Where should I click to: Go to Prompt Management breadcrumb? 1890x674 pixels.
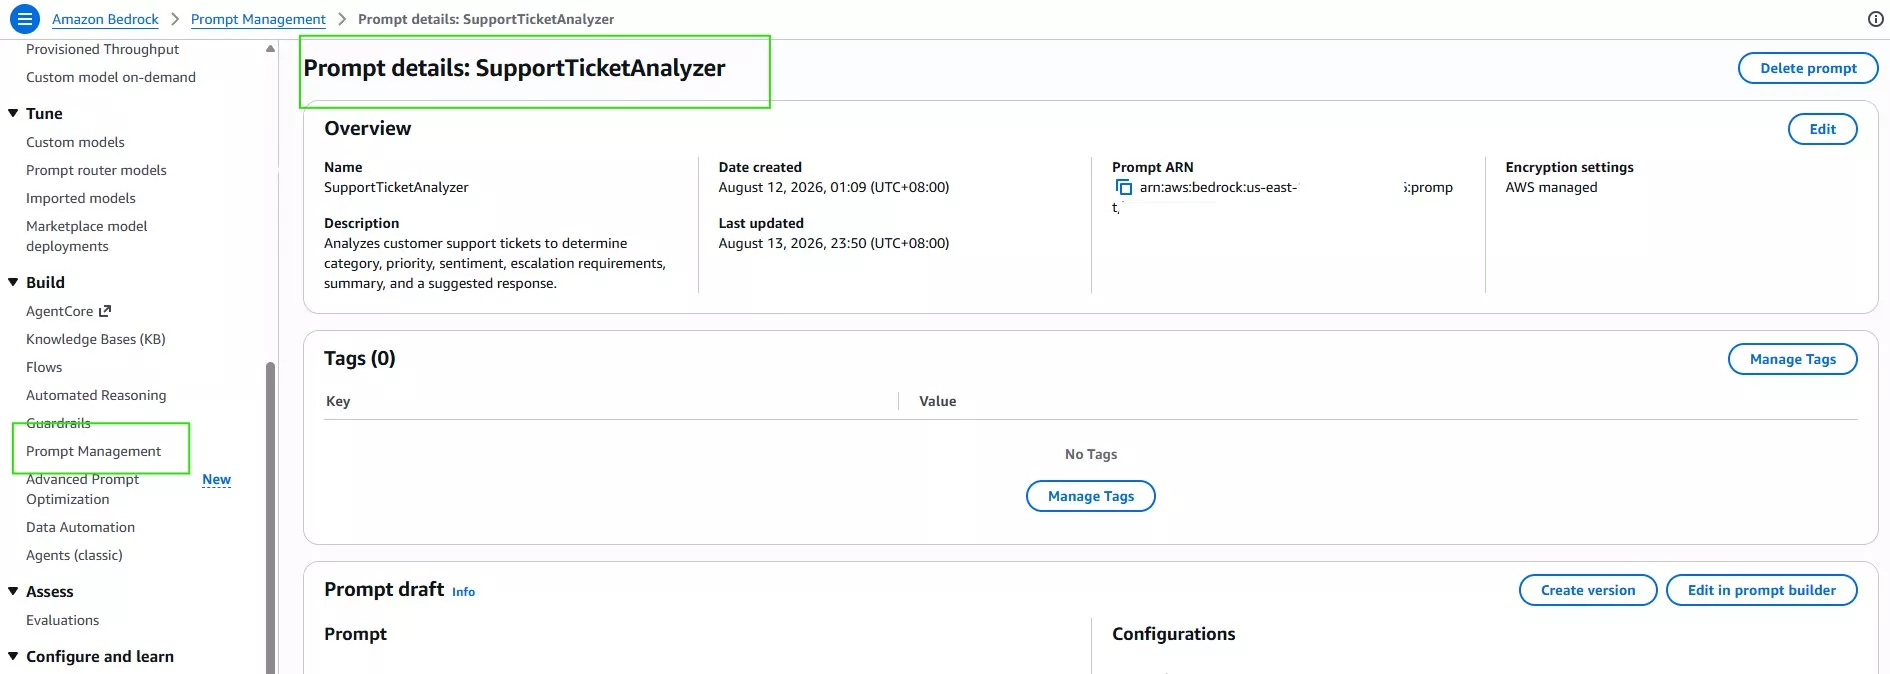[x=258, y=19]
